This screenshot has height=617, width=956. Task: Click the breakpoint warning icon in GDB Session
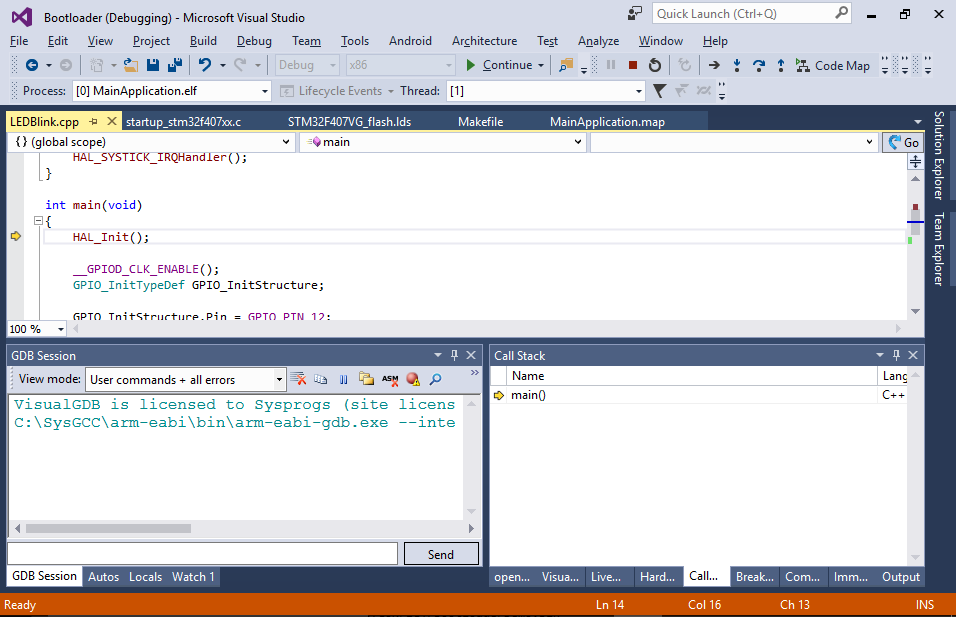pyautogui.click(x=413, y=379)
